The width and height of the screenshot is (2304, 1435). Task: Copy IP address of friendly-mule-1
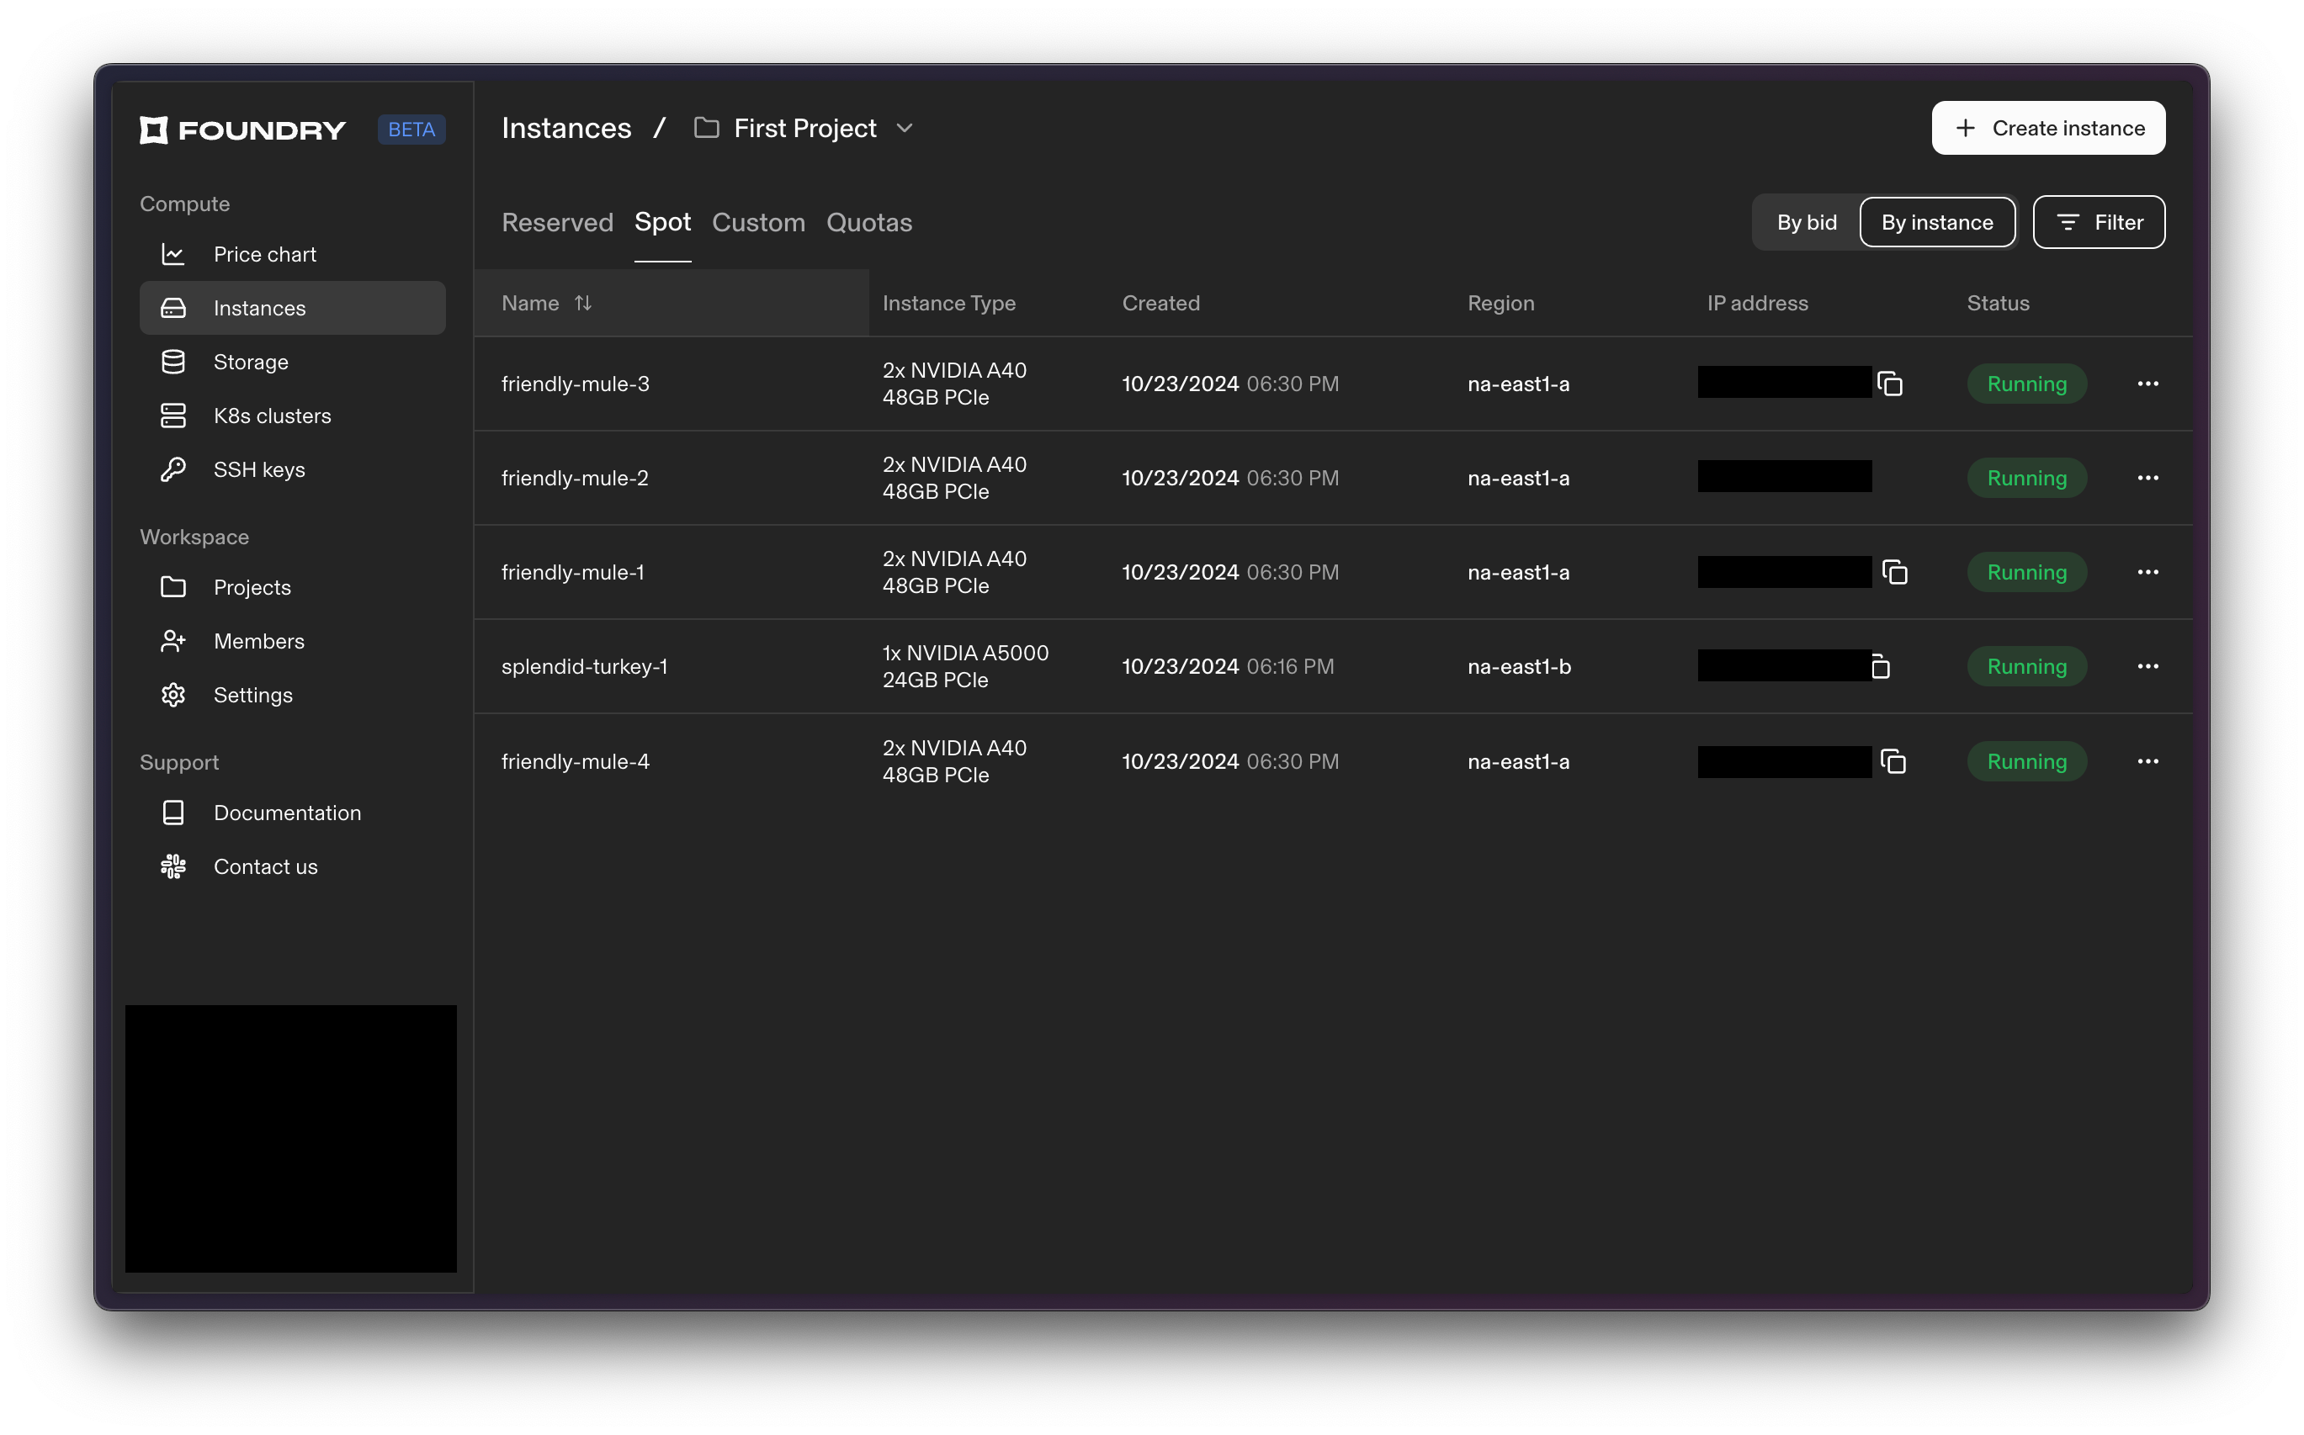coord(1894,572)
